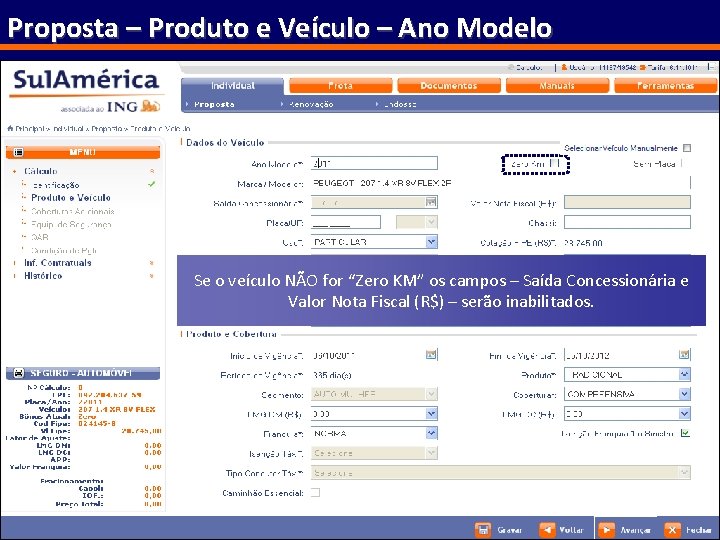Open Produto e Veículo in the menu
Screen dimensions: 720x540
click(x=71, y=198)
